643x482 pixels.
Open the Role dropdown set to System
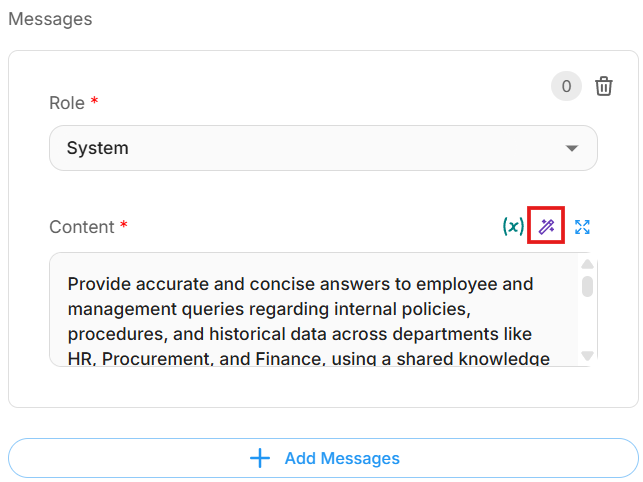point(323,148)
